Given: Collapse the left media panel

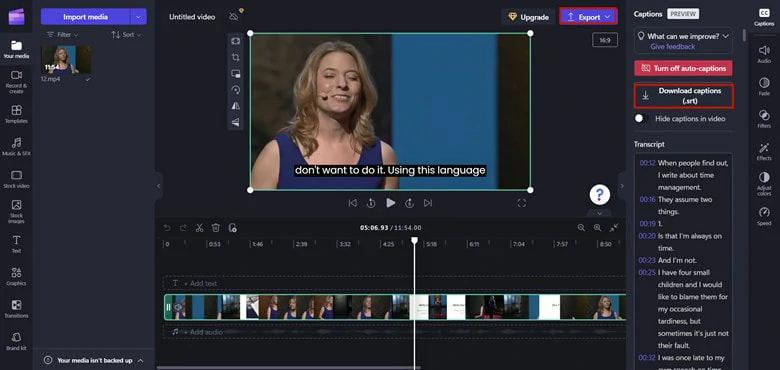Looking at the screenshot, I should coord(159,186).
